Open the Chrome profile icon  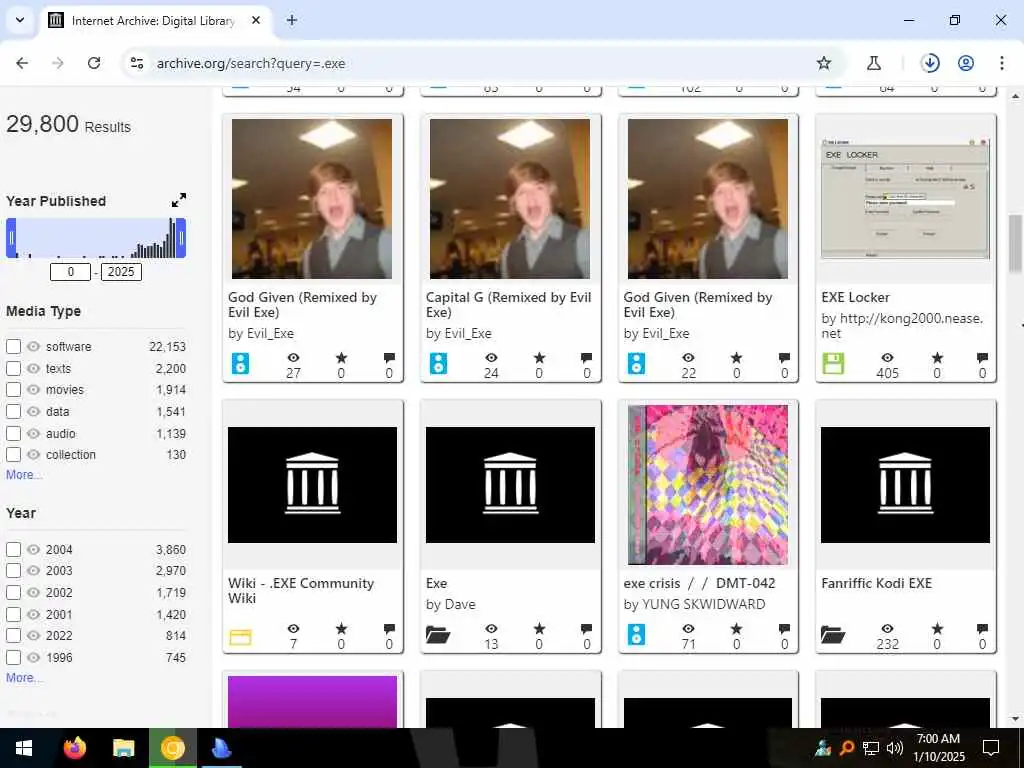pyautogui.click(x=966, y=63)
